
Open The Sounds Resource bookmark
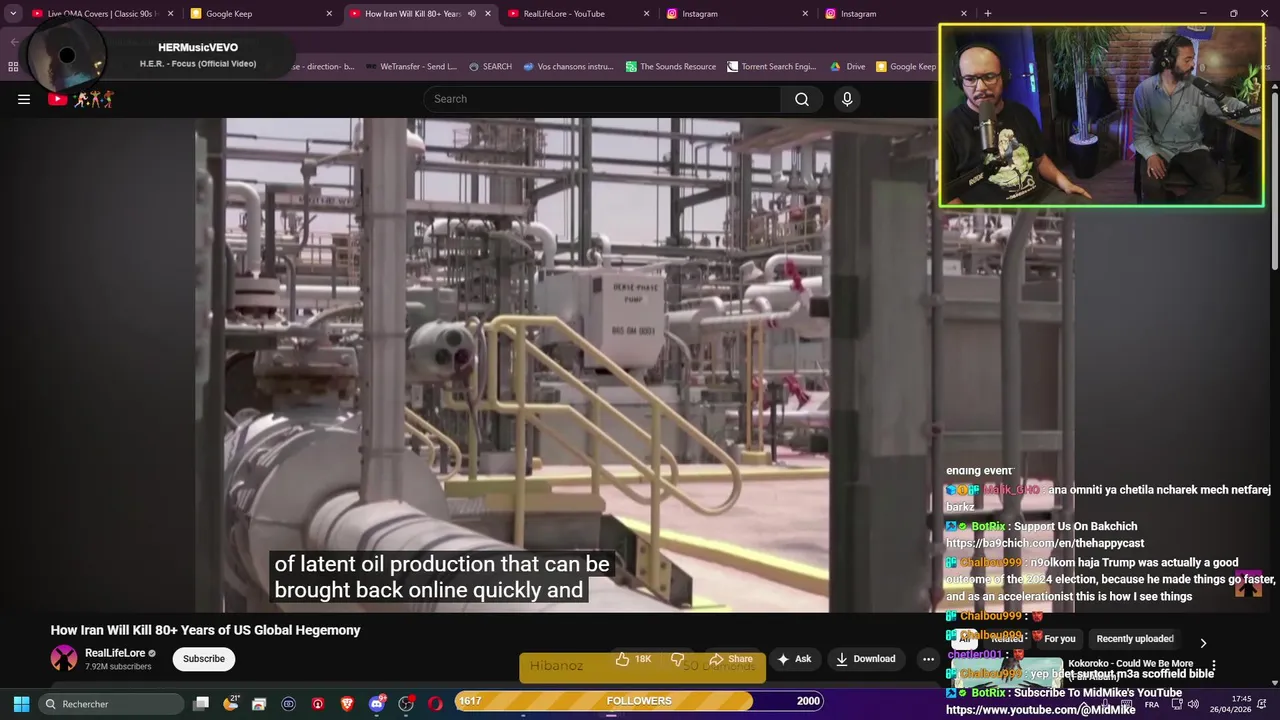pos(671,67)
